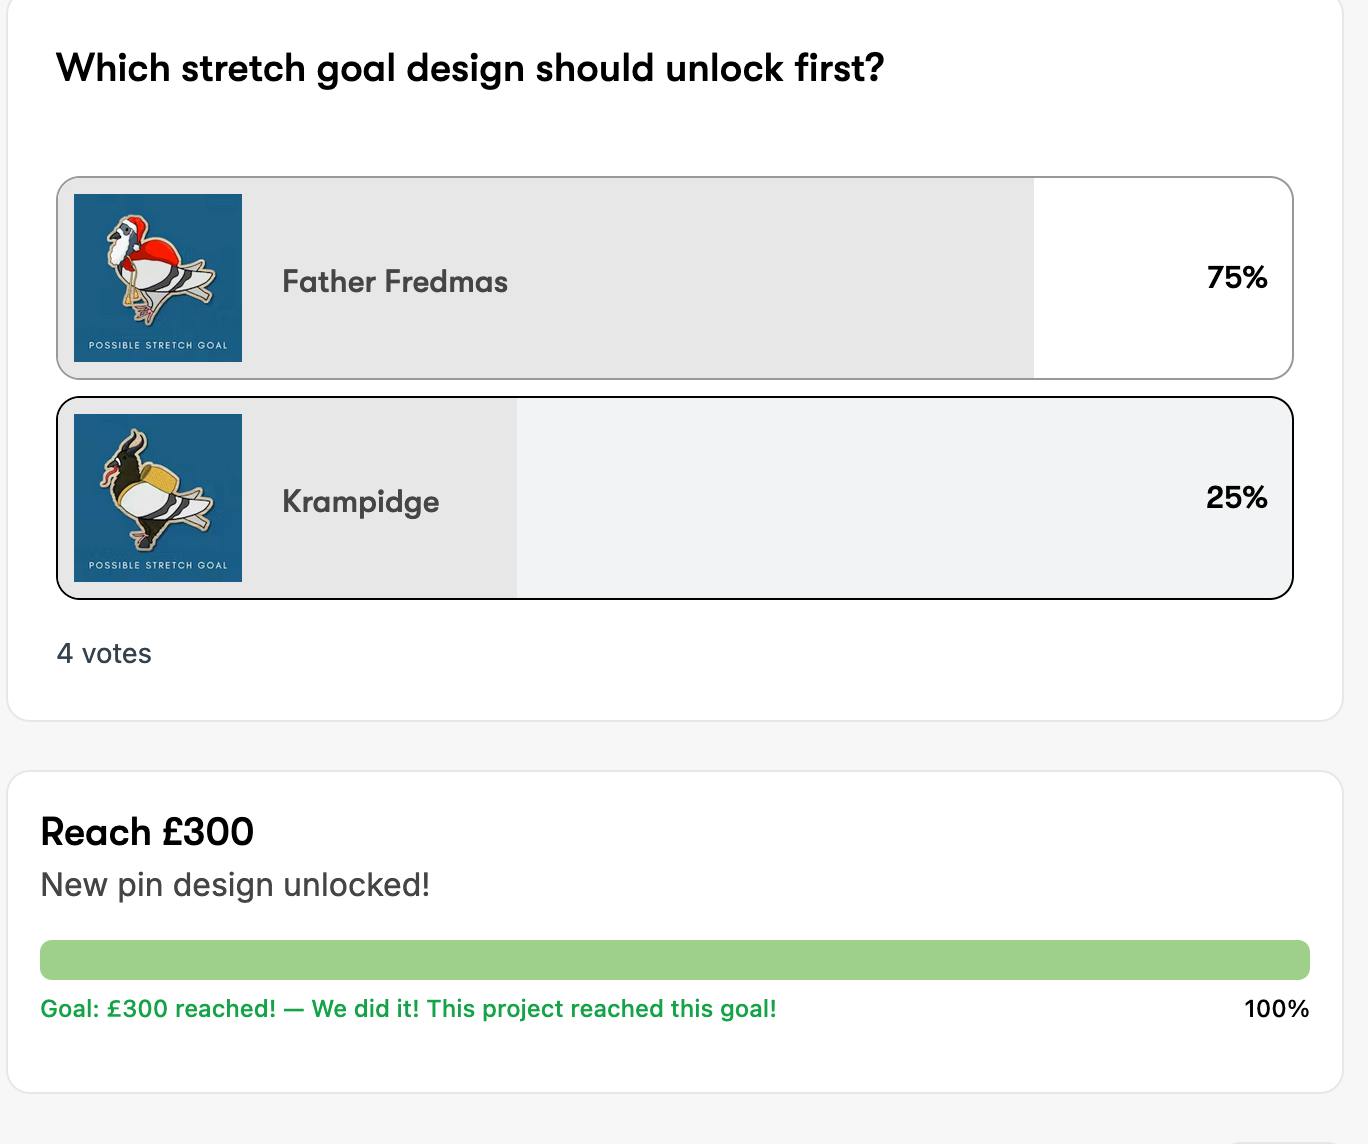Click the Reach £300 heading
This screenshot has height=1144, width=1368.
146,832
